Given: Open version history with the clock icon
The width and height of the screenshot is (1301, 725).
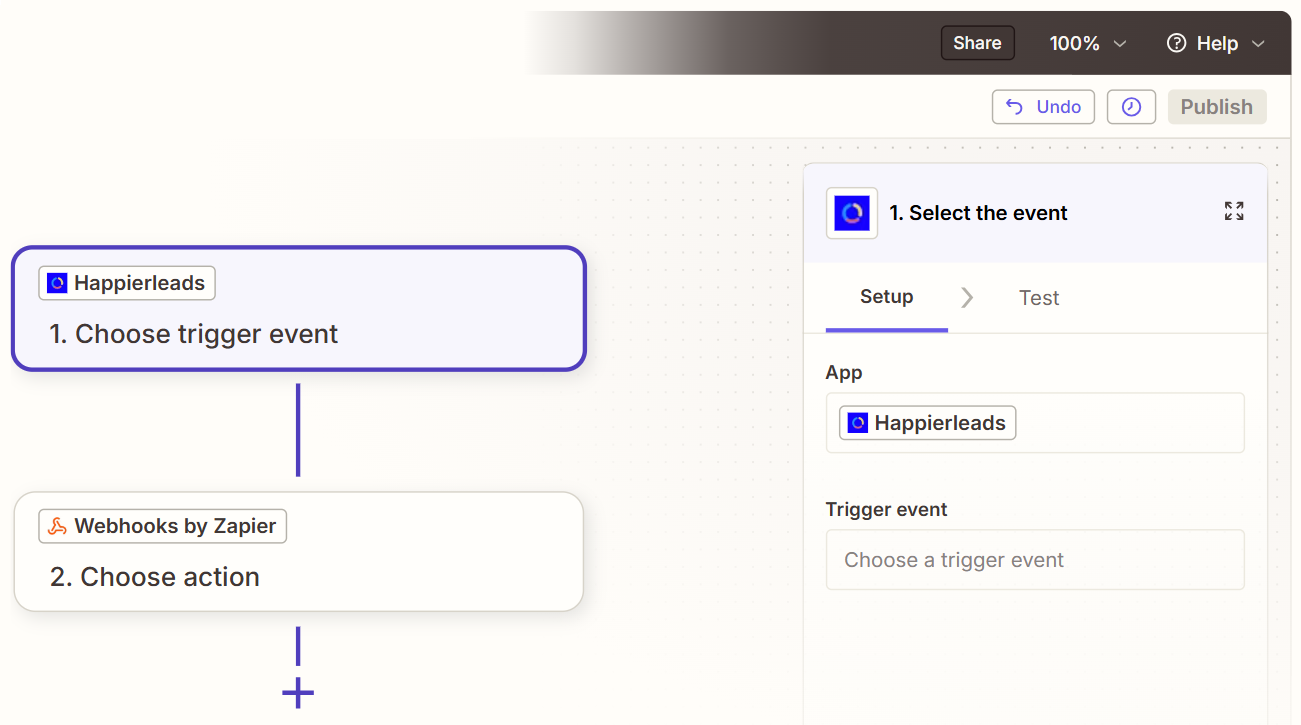Looking at the screenshot, I should 1131,107.
